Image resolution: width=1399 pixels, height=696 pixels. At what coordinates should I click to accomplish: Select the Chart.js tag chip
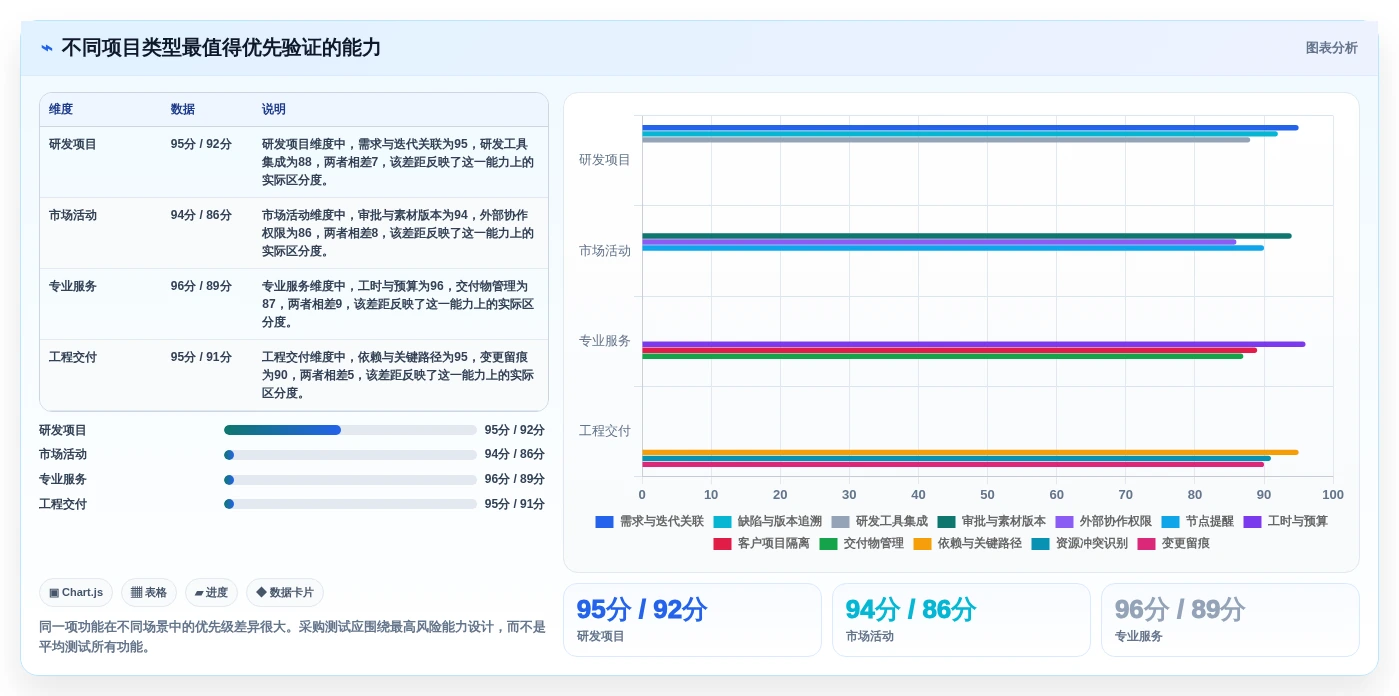tap(76, 592)
